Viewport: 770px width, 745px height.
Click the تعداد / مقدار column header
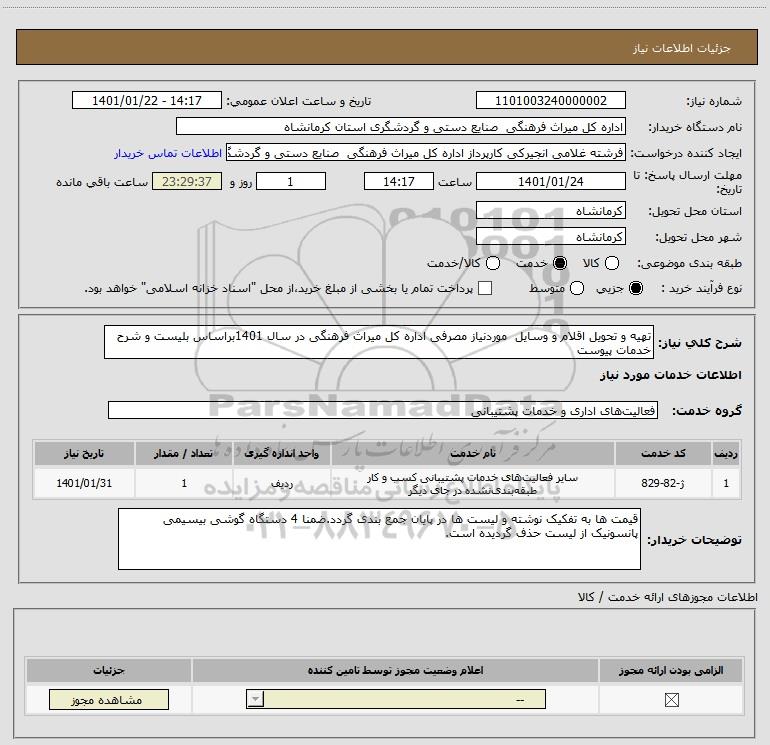pos(184,453)
